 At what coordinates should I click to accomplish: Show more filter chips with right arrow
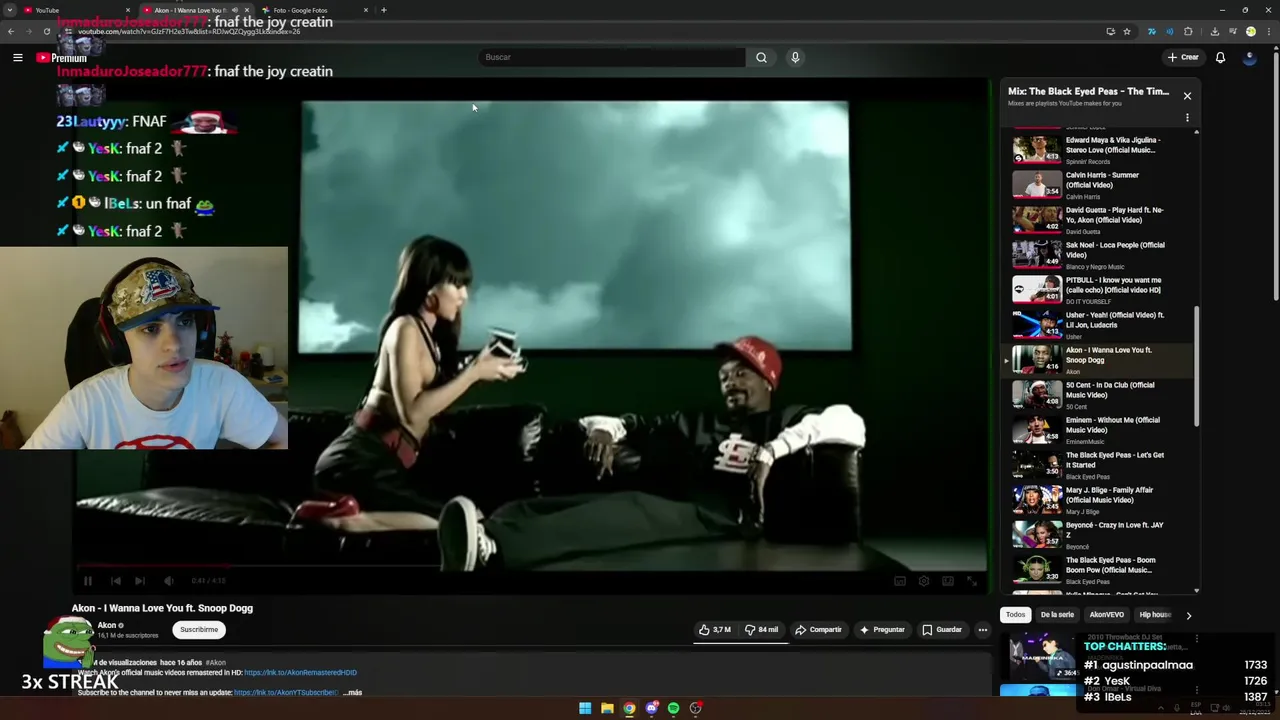click(1188, 615)
